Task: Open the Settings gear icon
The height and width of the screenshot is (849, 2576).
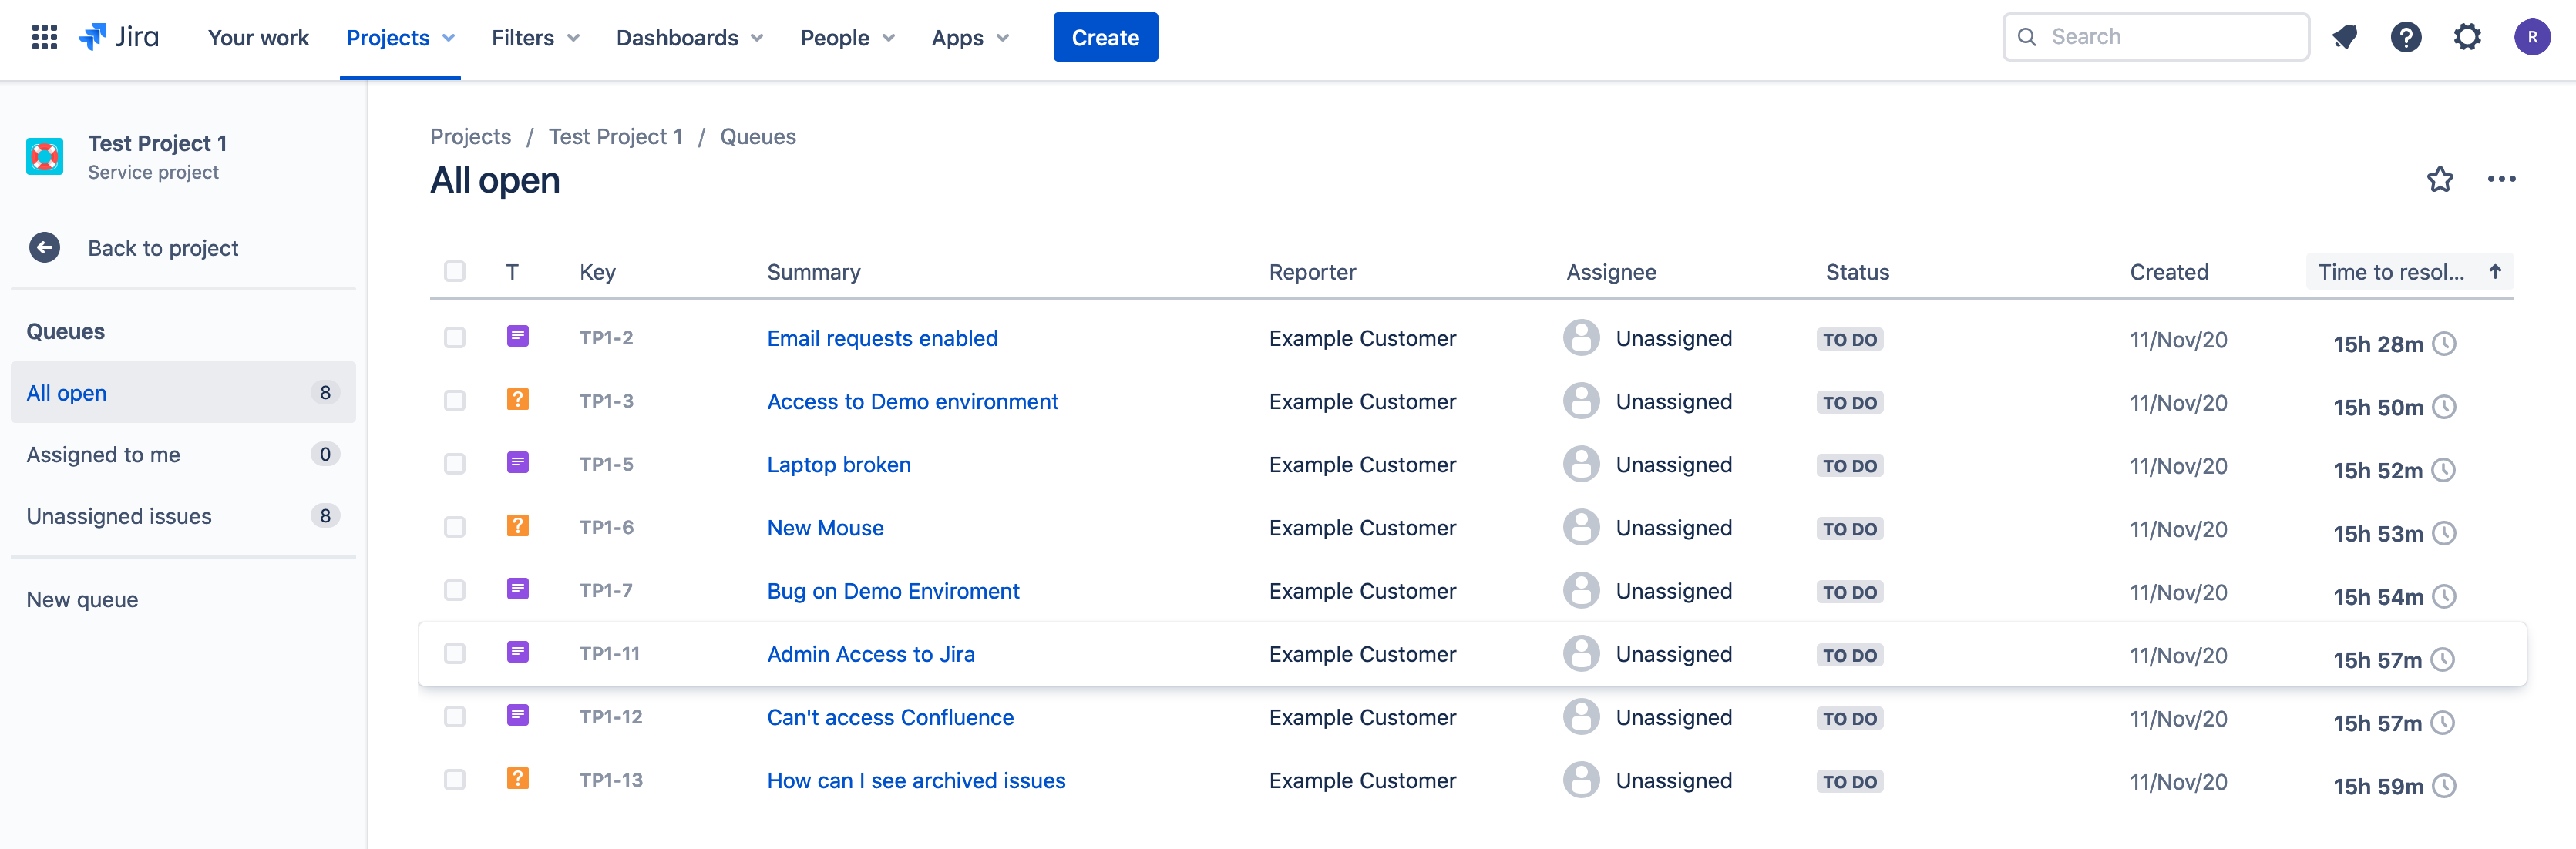Action: [2467, 37]
